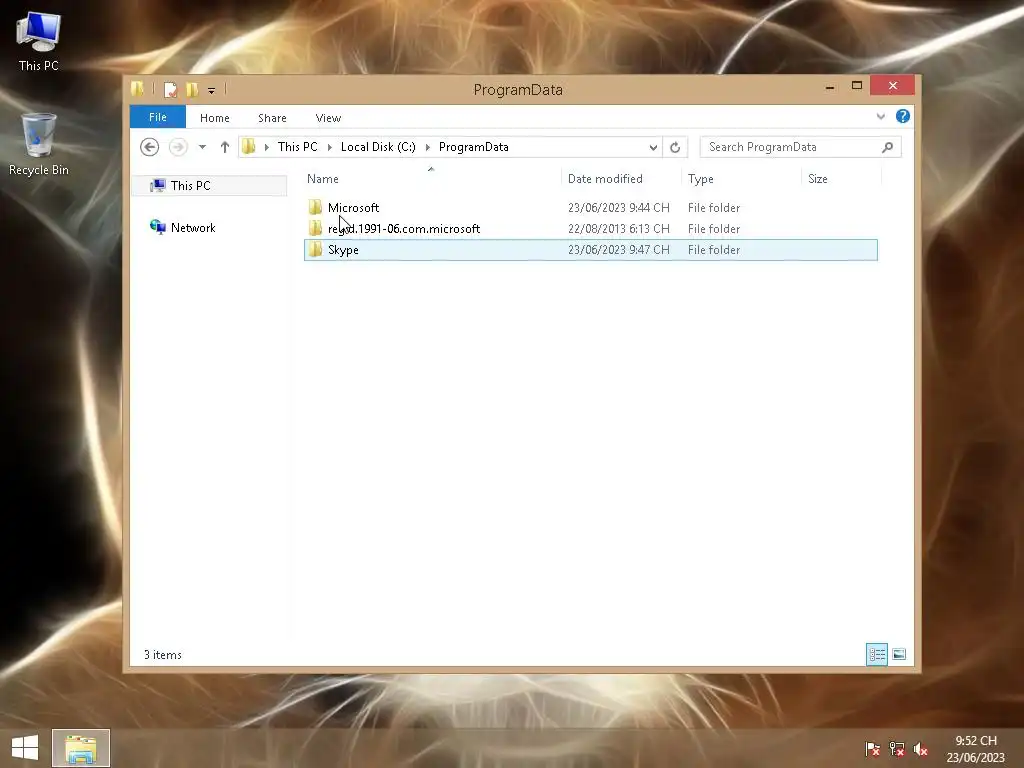Open Customize Quick Access Toolbar dropdown
Screen dimensions: 1024x768
pyautogui.click(x=212, y=90)
